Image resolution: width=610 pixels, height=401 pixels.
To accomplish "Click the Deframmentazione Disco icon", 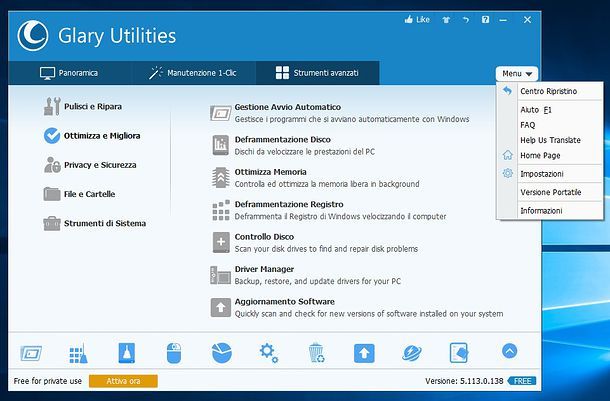I will tap(221, 145).
